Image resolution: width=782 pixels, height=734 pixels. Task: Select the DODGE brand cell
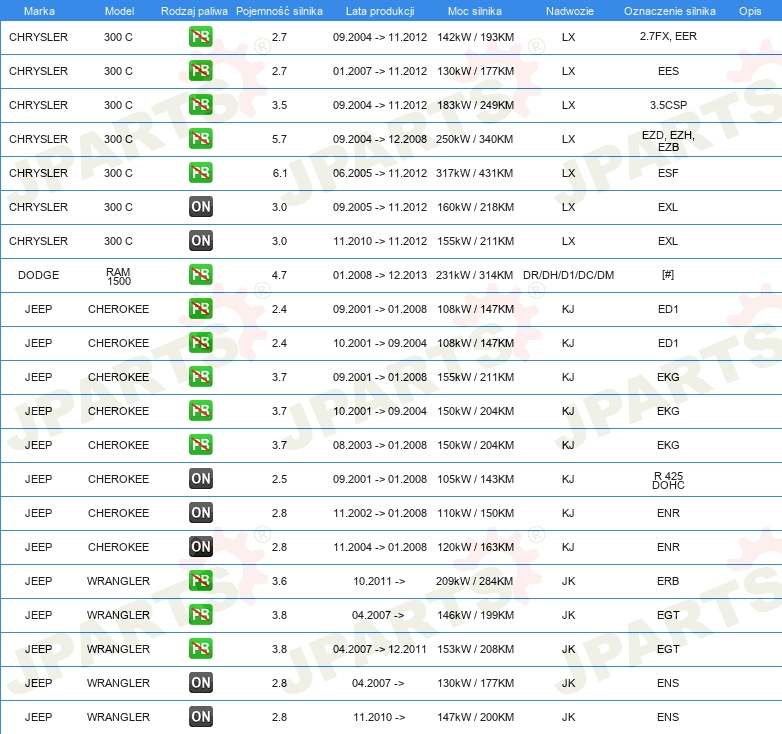pyautogui.click(x=38, y=275)
